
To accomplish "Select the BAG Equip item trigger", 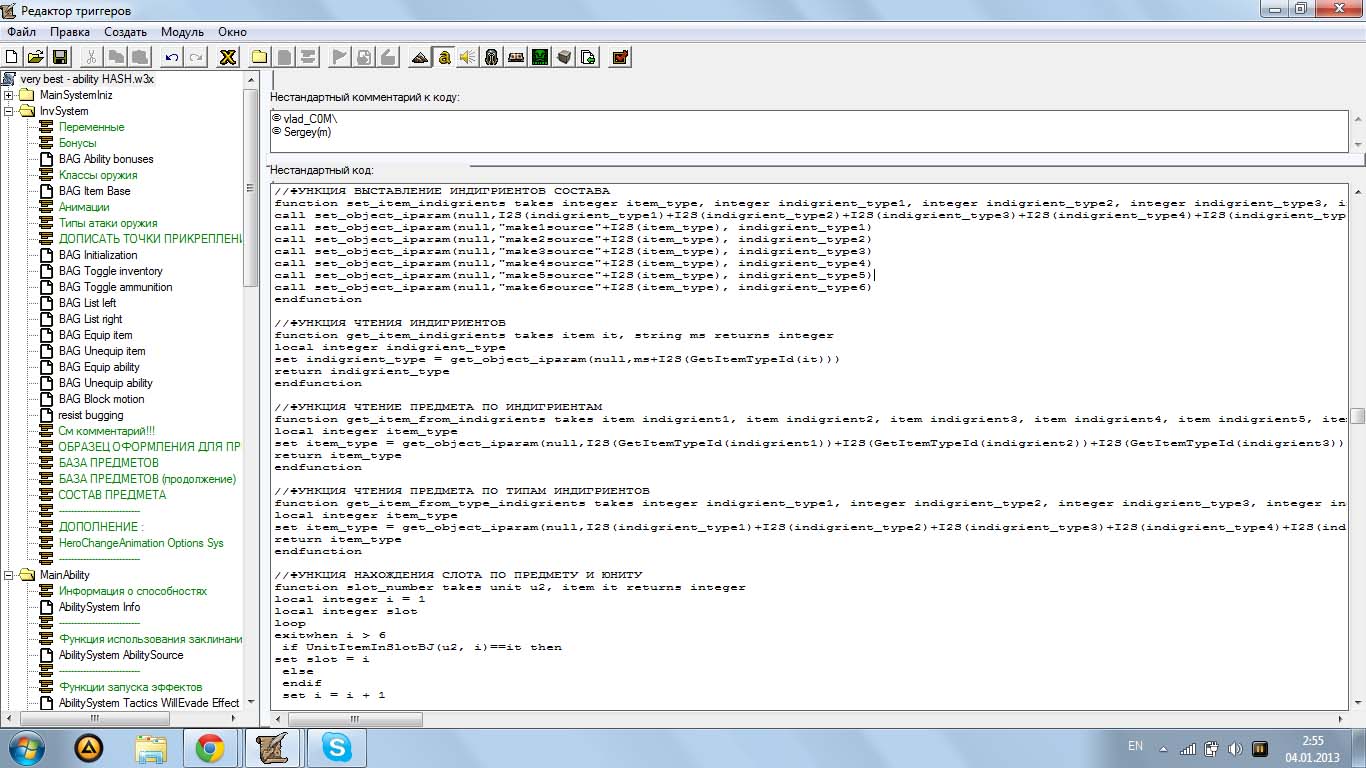I will (x=95, y=335).
